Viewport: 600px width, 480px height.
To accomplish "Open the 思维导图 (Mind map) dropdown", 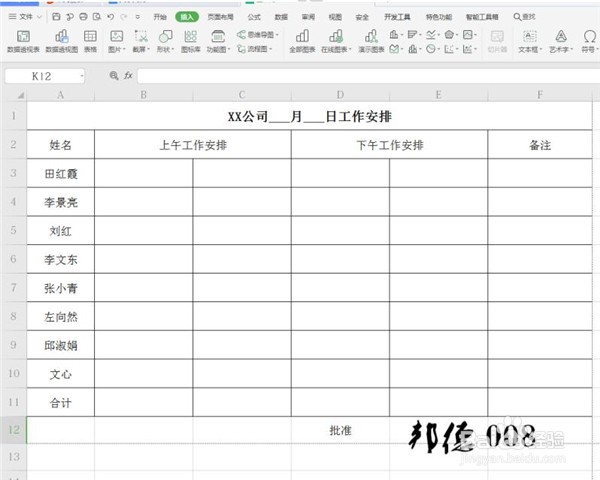I will coord(257,35).
